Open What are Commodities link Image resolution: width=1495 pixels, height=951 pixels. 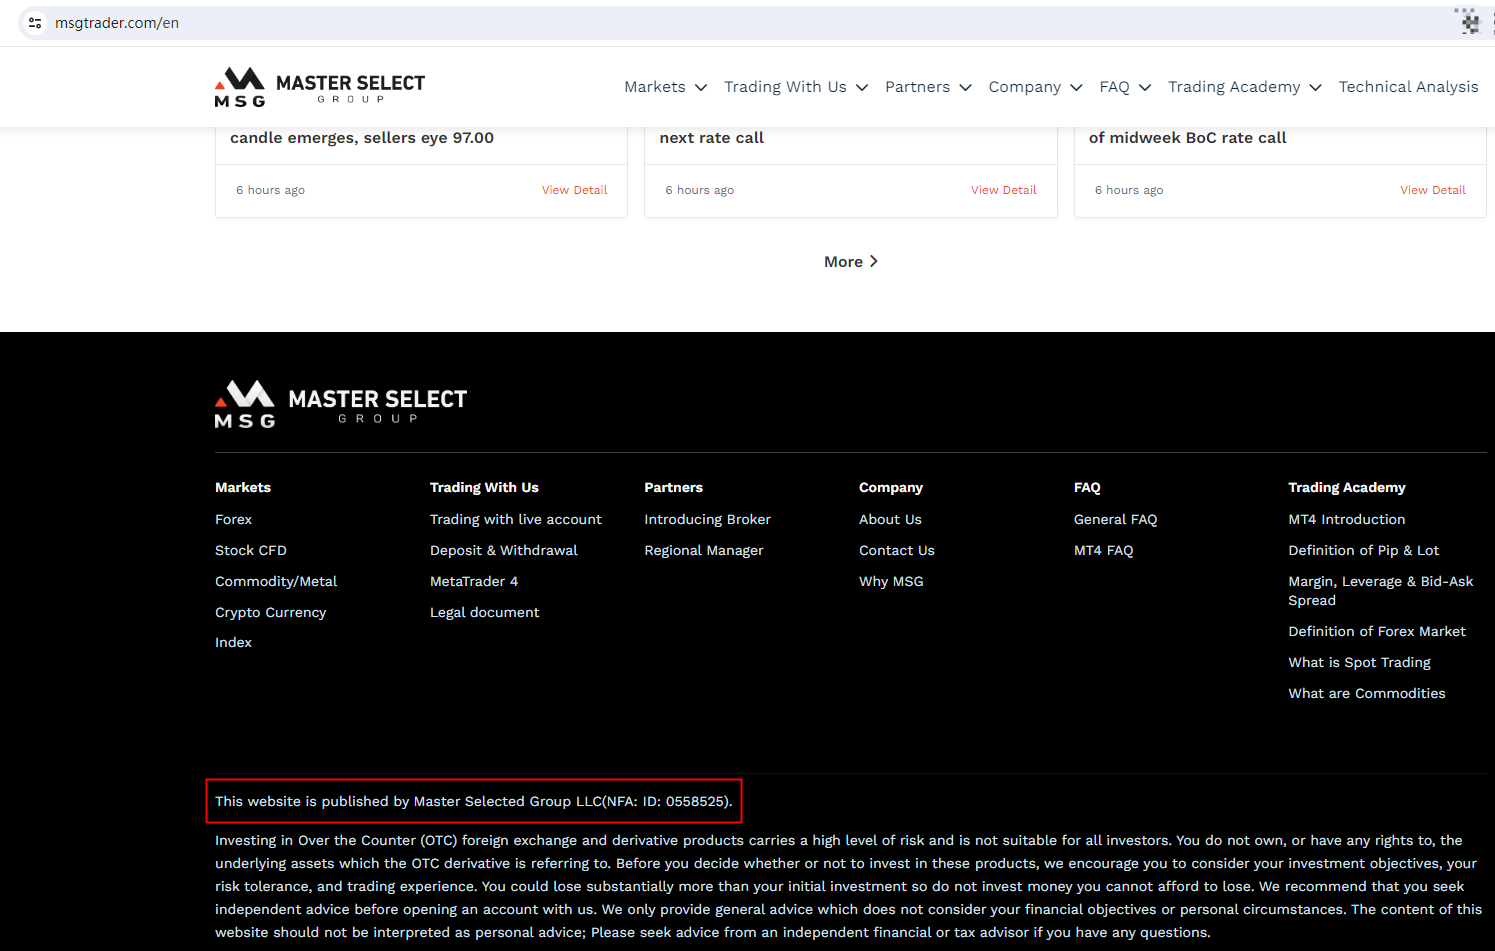coord(1366,694)
